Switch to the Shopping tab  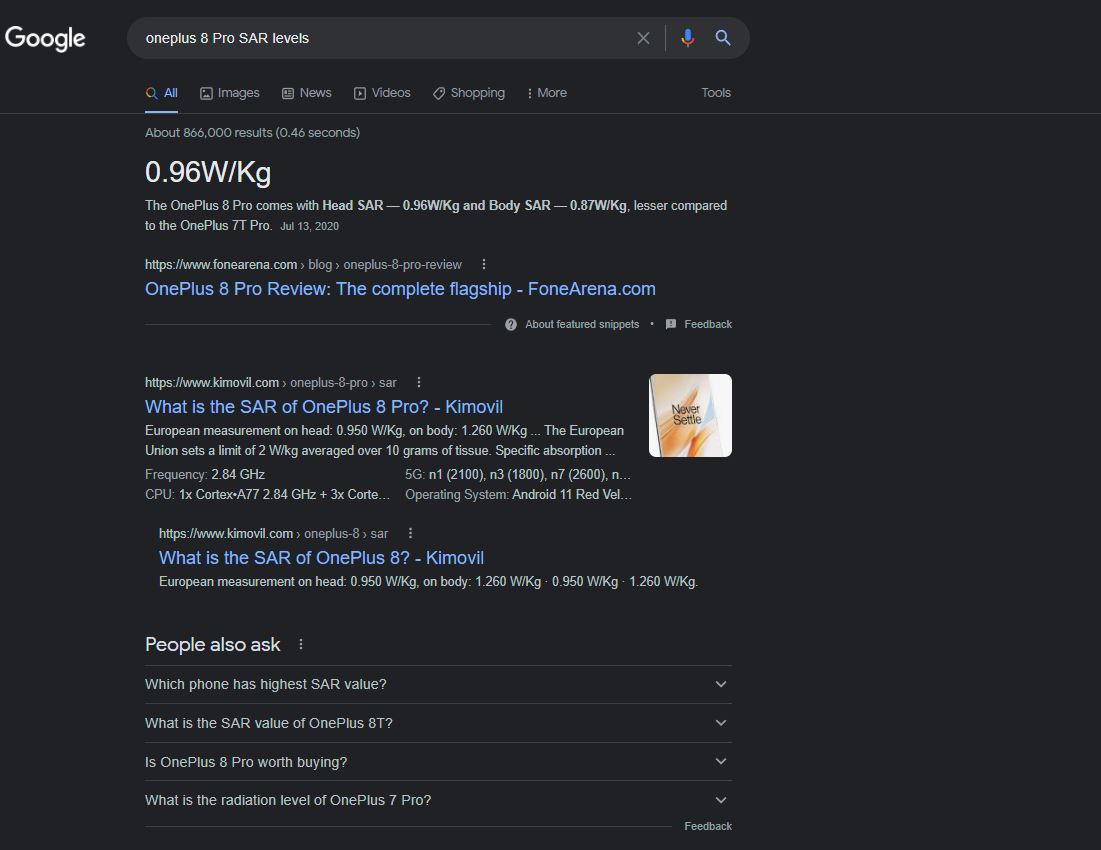[x=468, y=93]
